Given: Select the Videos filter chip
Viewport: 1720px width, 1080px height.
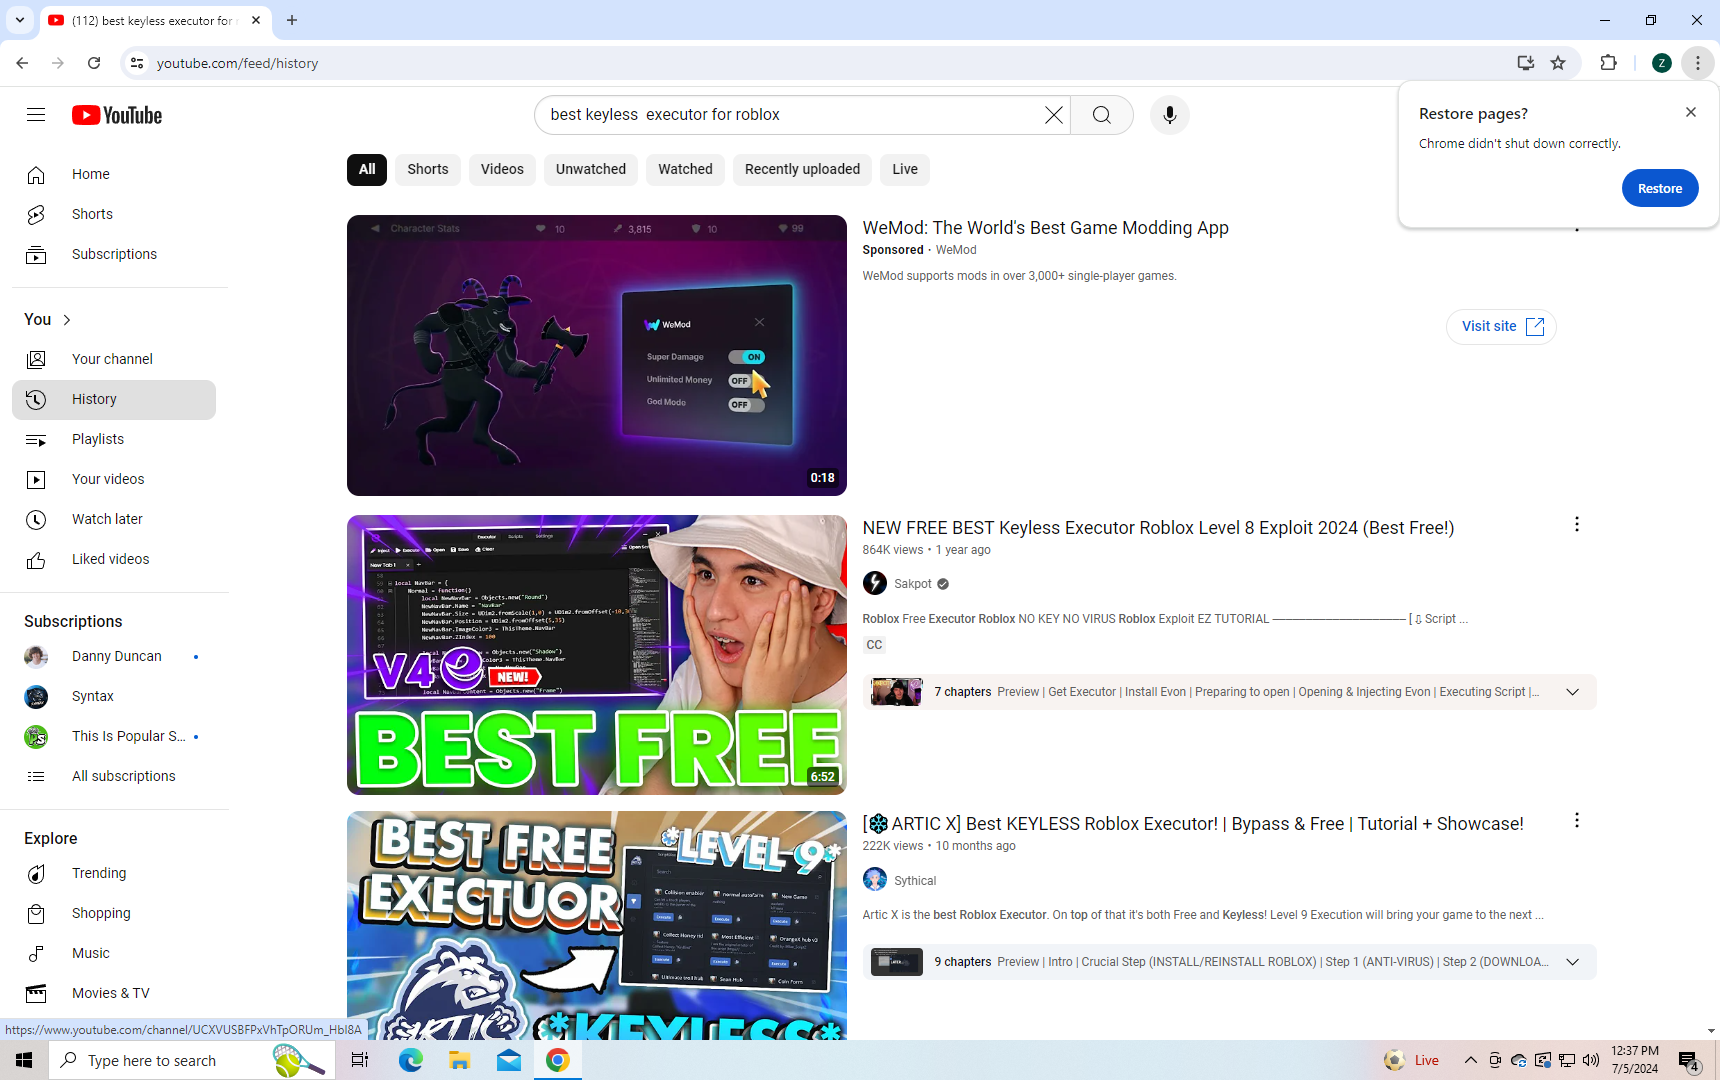Looking at the screenshot, I should (502, 170).
